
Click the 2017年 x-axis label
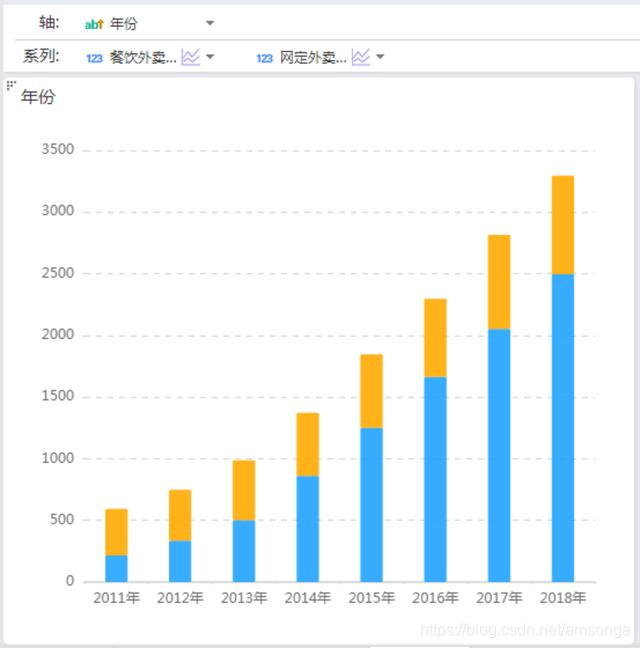499,598
